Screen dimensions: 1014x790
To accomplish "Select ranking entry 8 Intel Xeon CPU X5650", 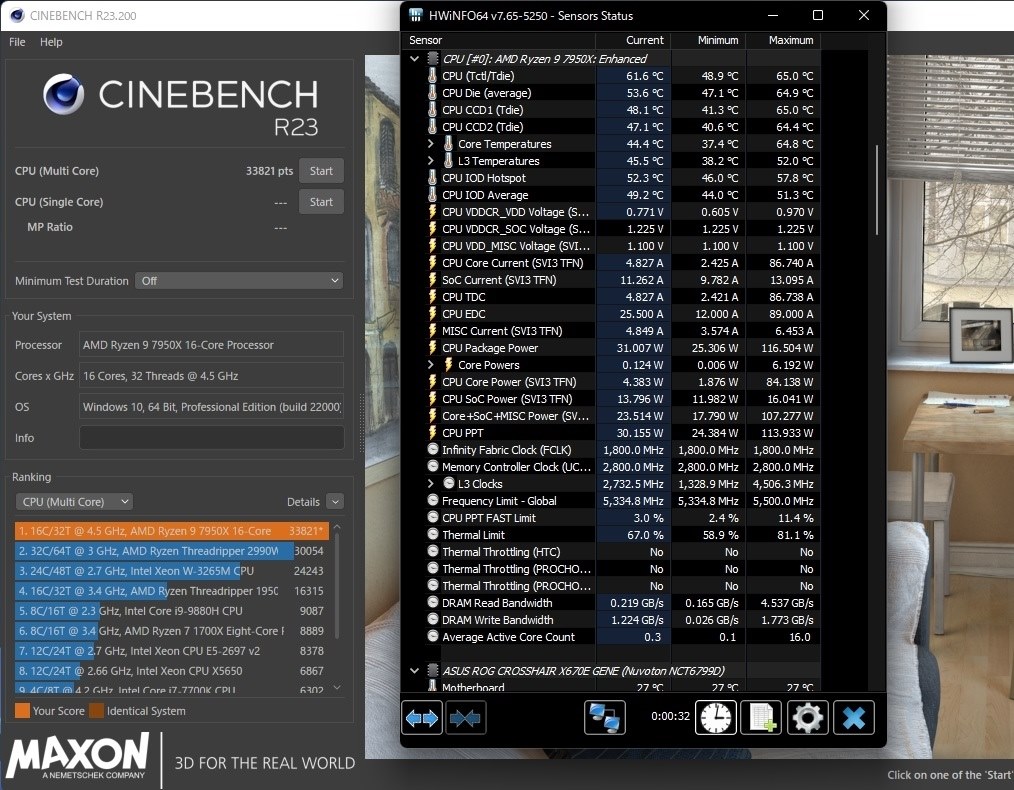I will tap(171, 671).
